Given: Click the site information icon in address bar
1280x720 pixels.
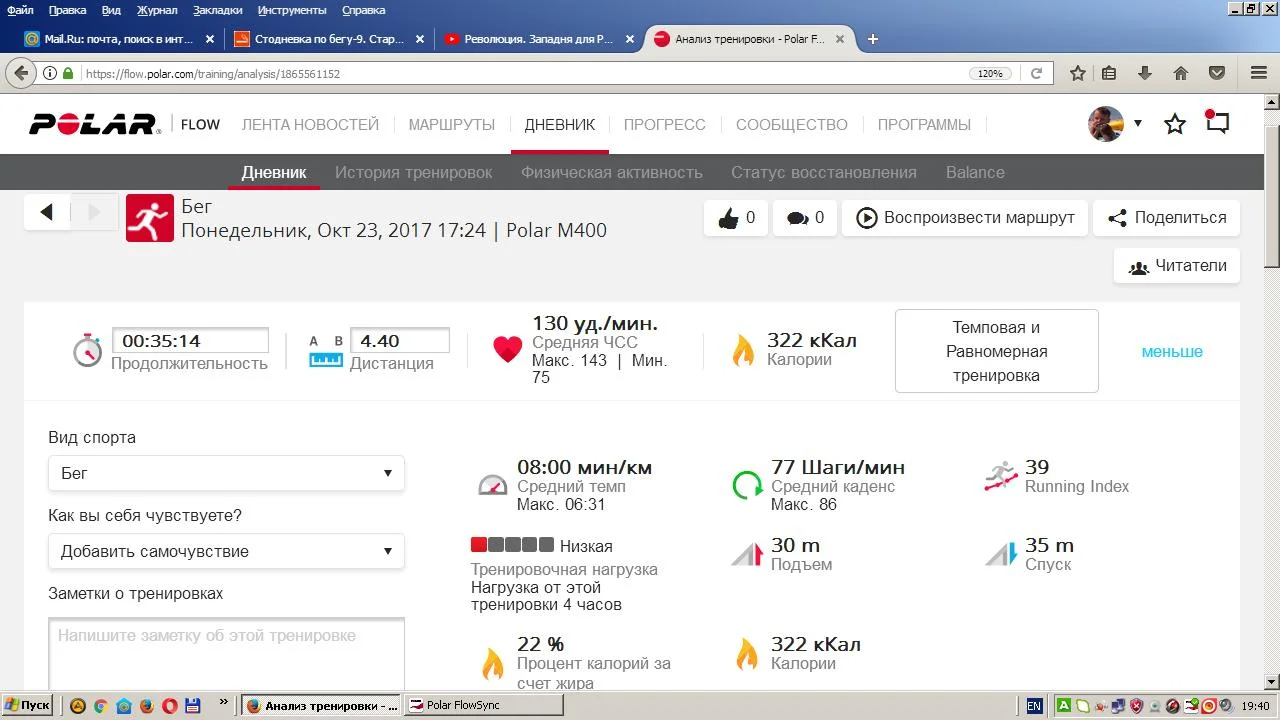Looking at the screenshot, I should (x=49, y=74).
